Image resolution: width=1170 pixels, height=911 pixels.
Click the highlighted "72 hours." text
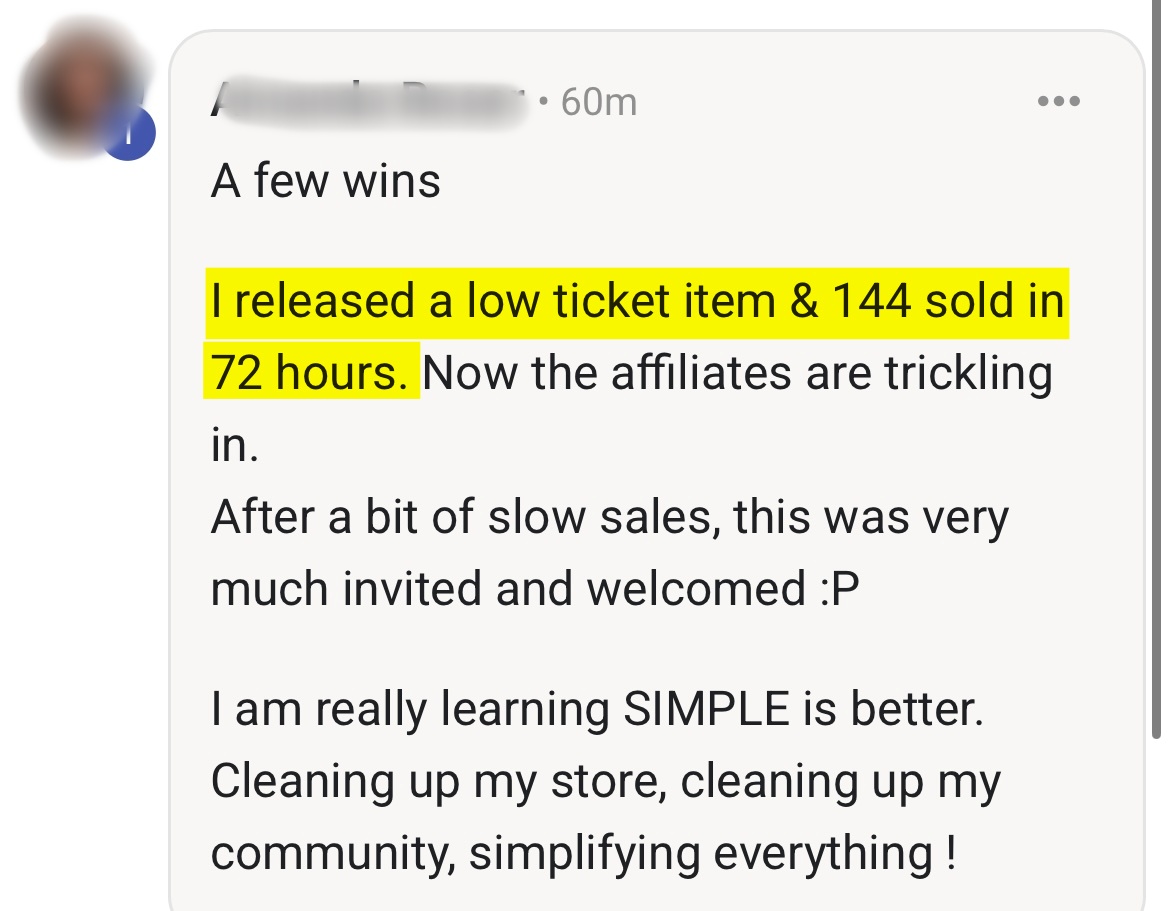(x=310, y=373)
